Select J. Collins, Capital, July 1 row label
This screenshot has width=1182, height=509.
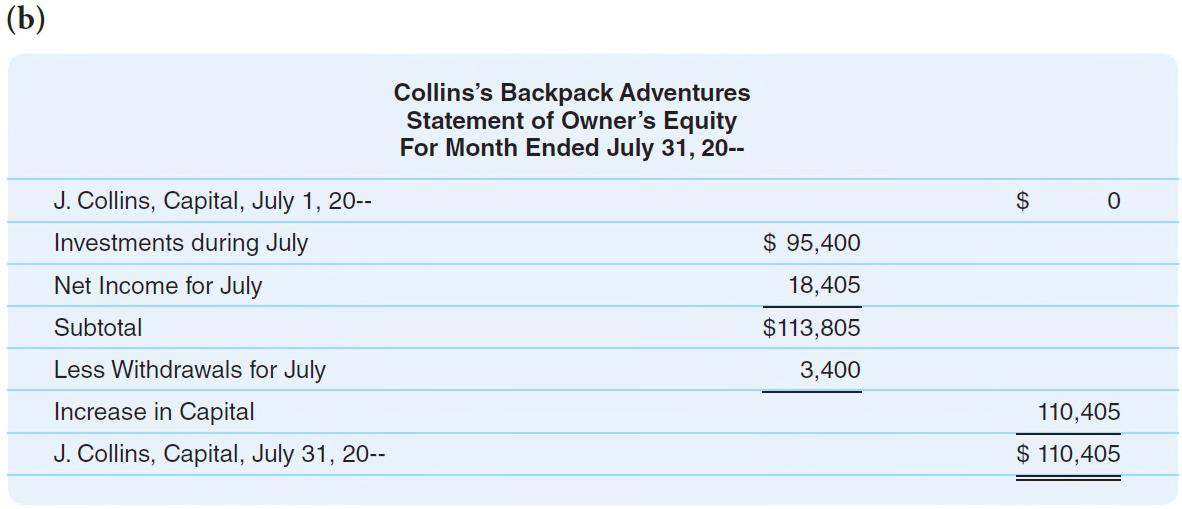pyautogui.click(x=212, y=201)
